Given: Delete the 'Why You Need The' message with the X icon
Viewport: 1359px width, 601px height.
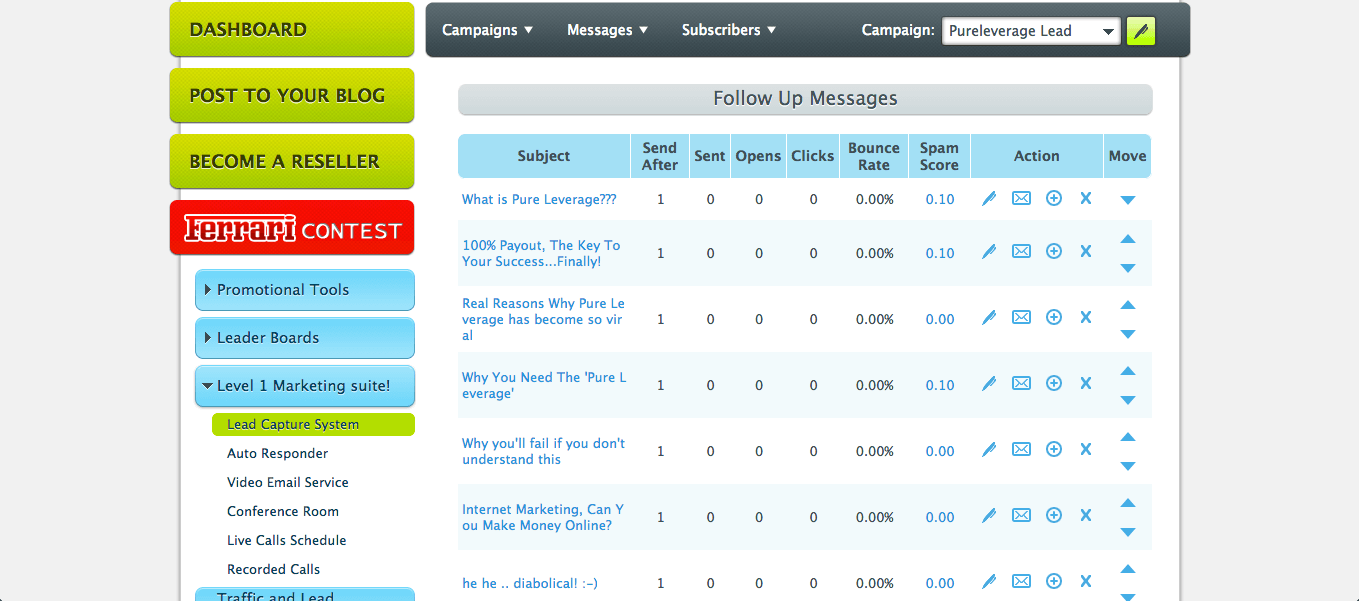Looking at the screenshot, I should coord(1085,384).
